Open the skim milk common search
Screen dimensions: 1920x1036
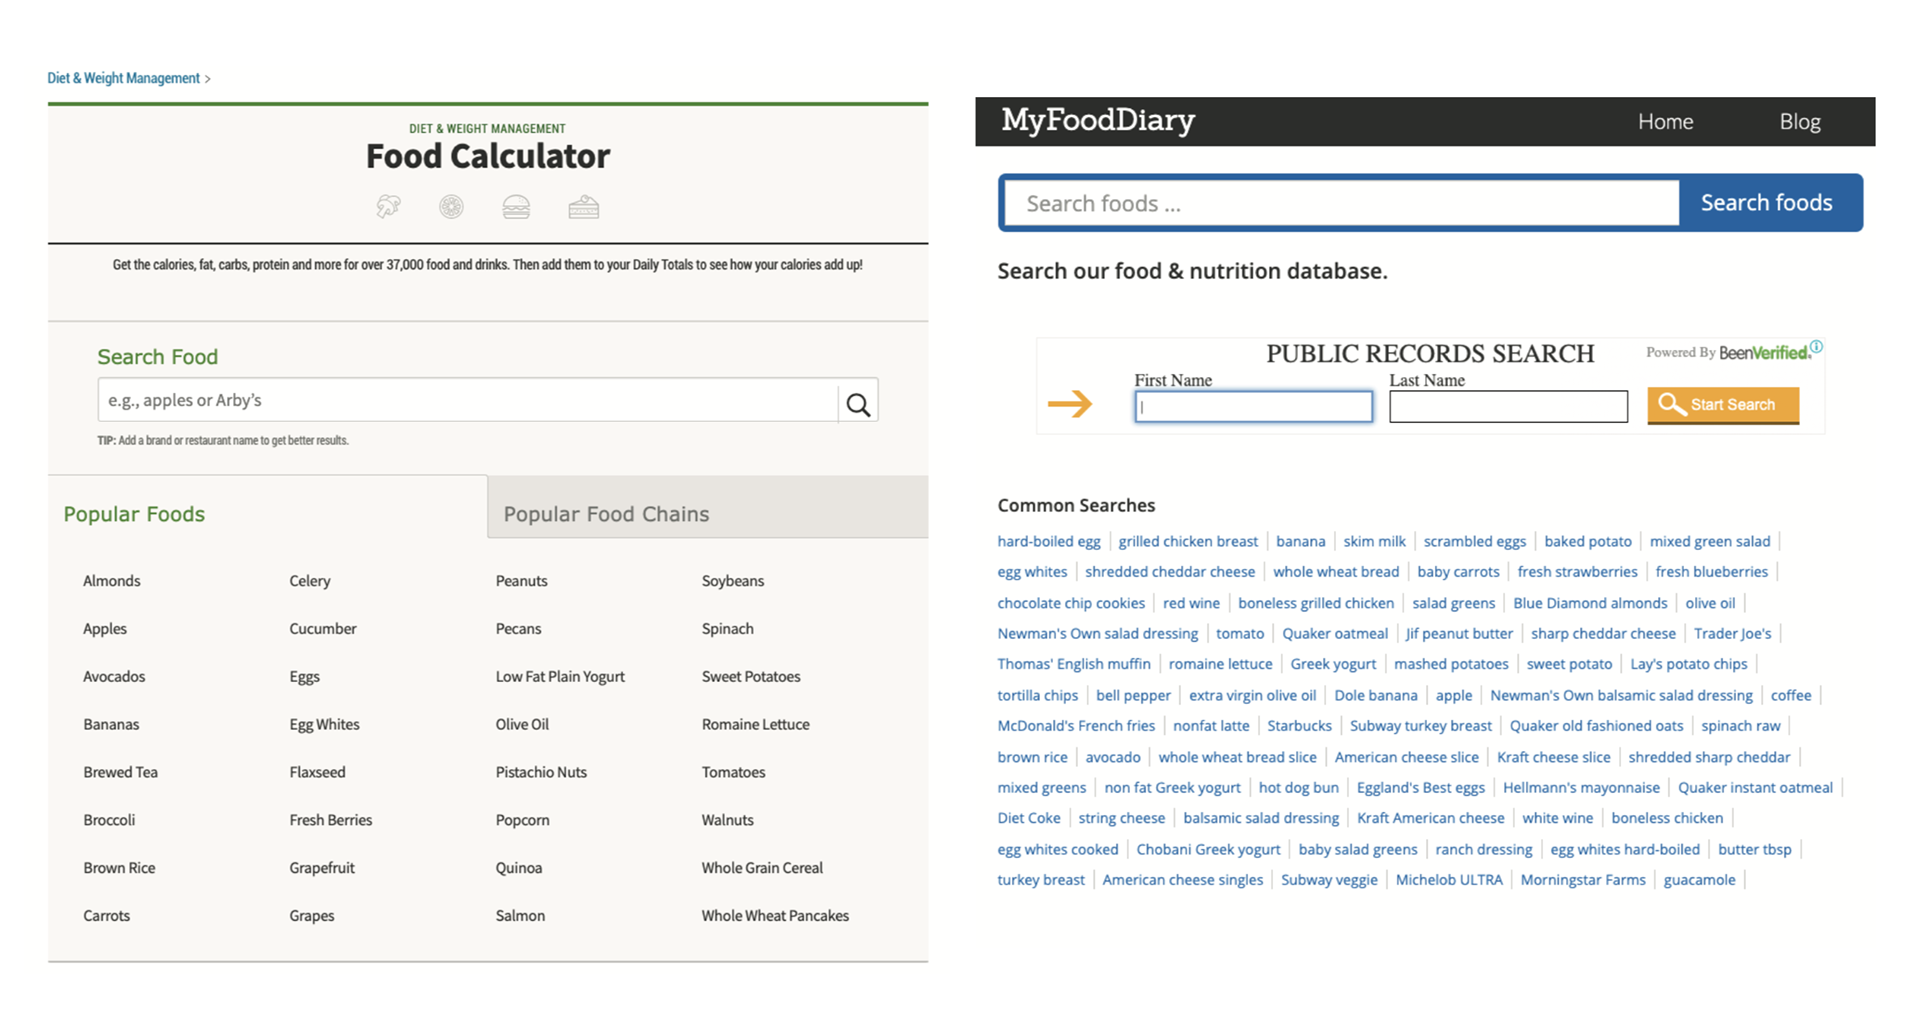click(1374, 541)
